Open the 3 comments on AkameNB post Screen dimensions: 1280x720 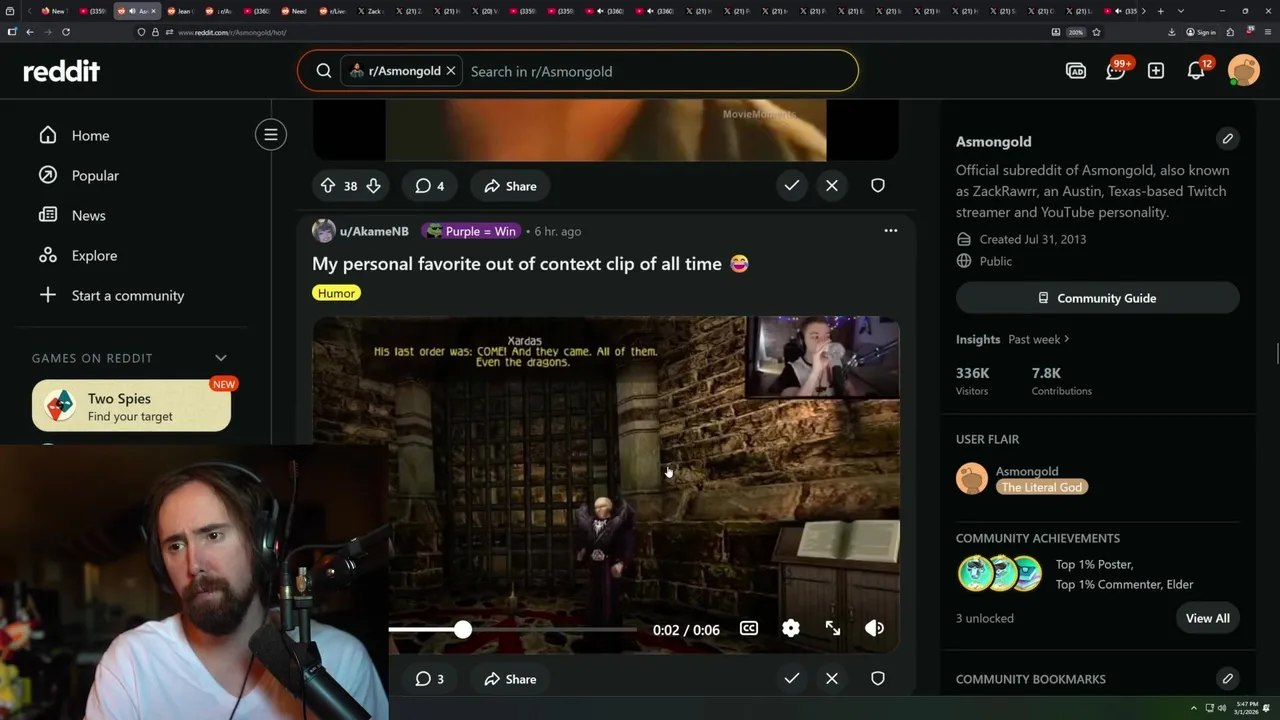point(430,679)
